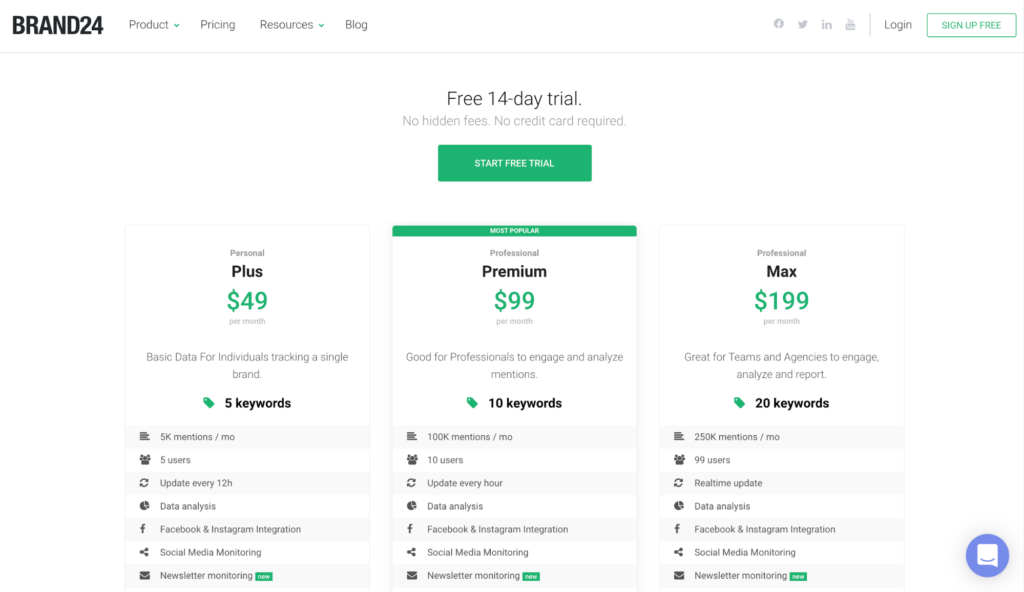This screenshot has height=592, width=1024.
Task: Open the Facebook social icon in header
Action: pyautogui.click(x=778, y=24)
